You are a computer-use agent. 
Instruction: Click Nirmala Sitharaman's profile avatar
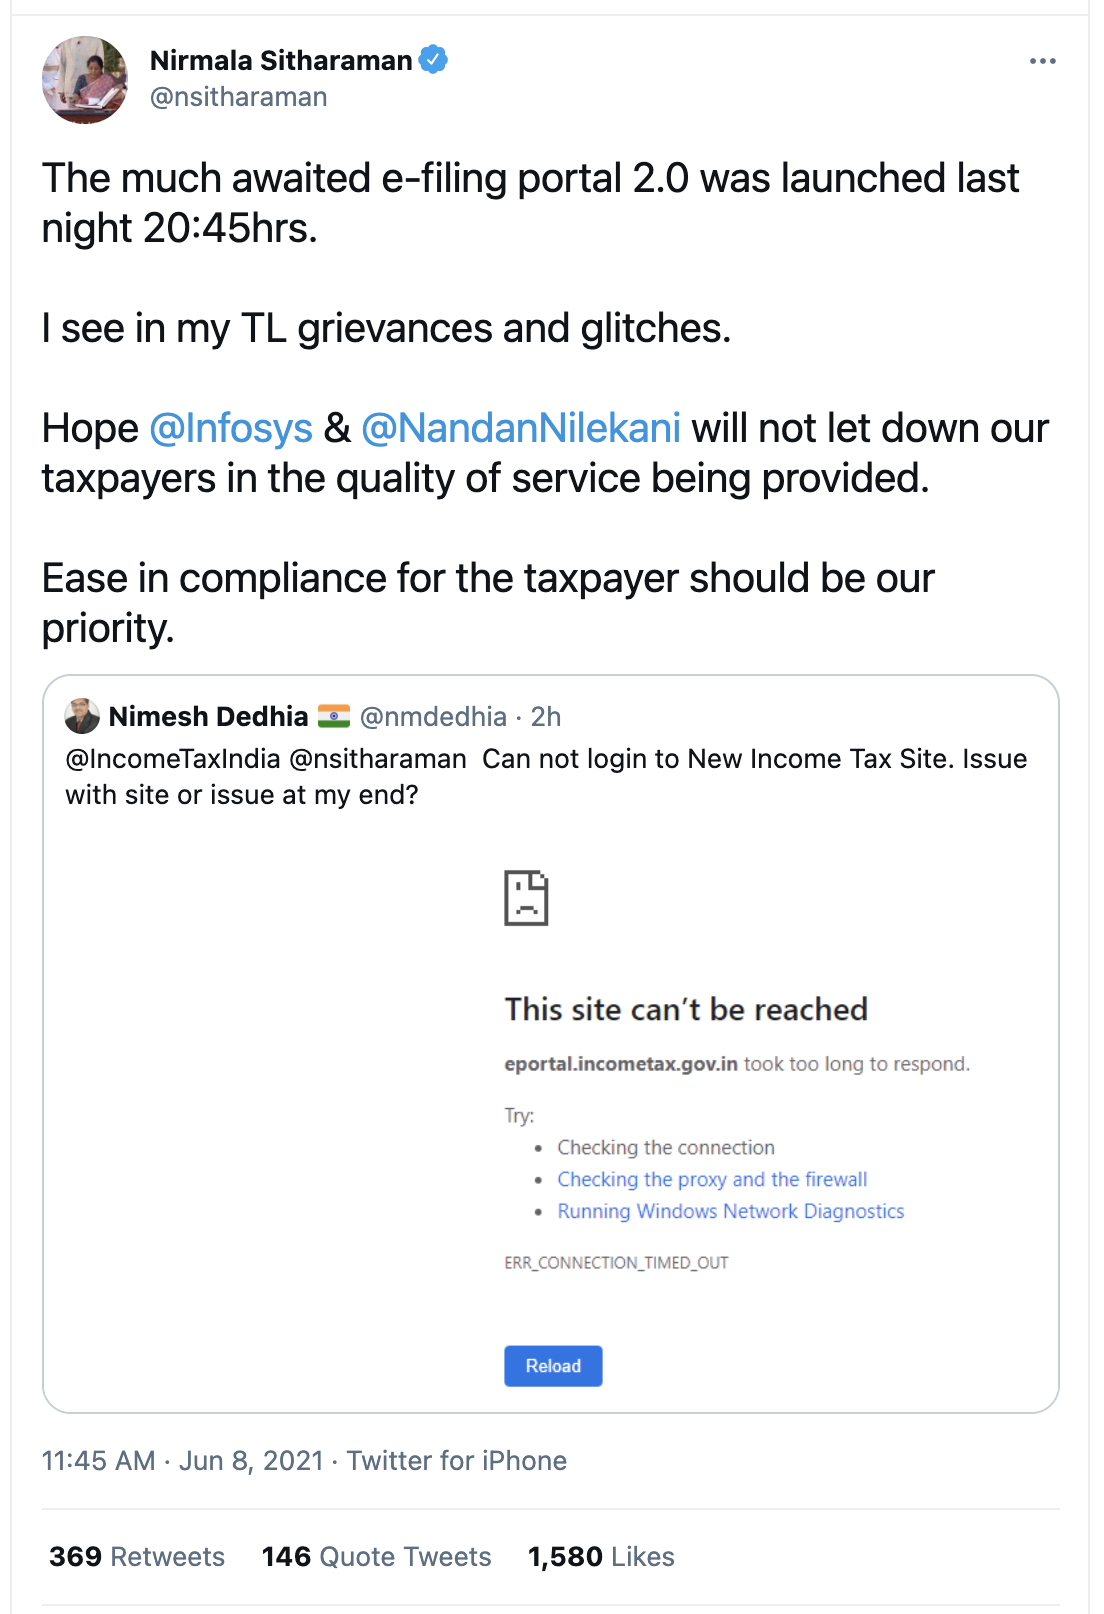[85, 80]
